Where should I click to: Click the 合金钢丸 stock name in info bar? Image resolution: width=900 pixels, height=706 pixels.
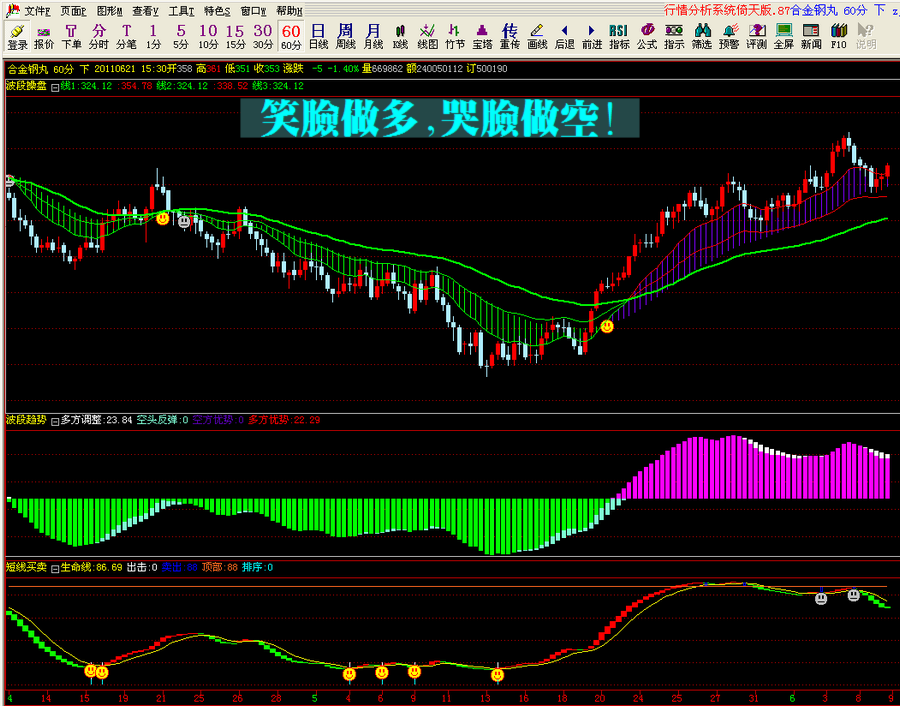28,69
